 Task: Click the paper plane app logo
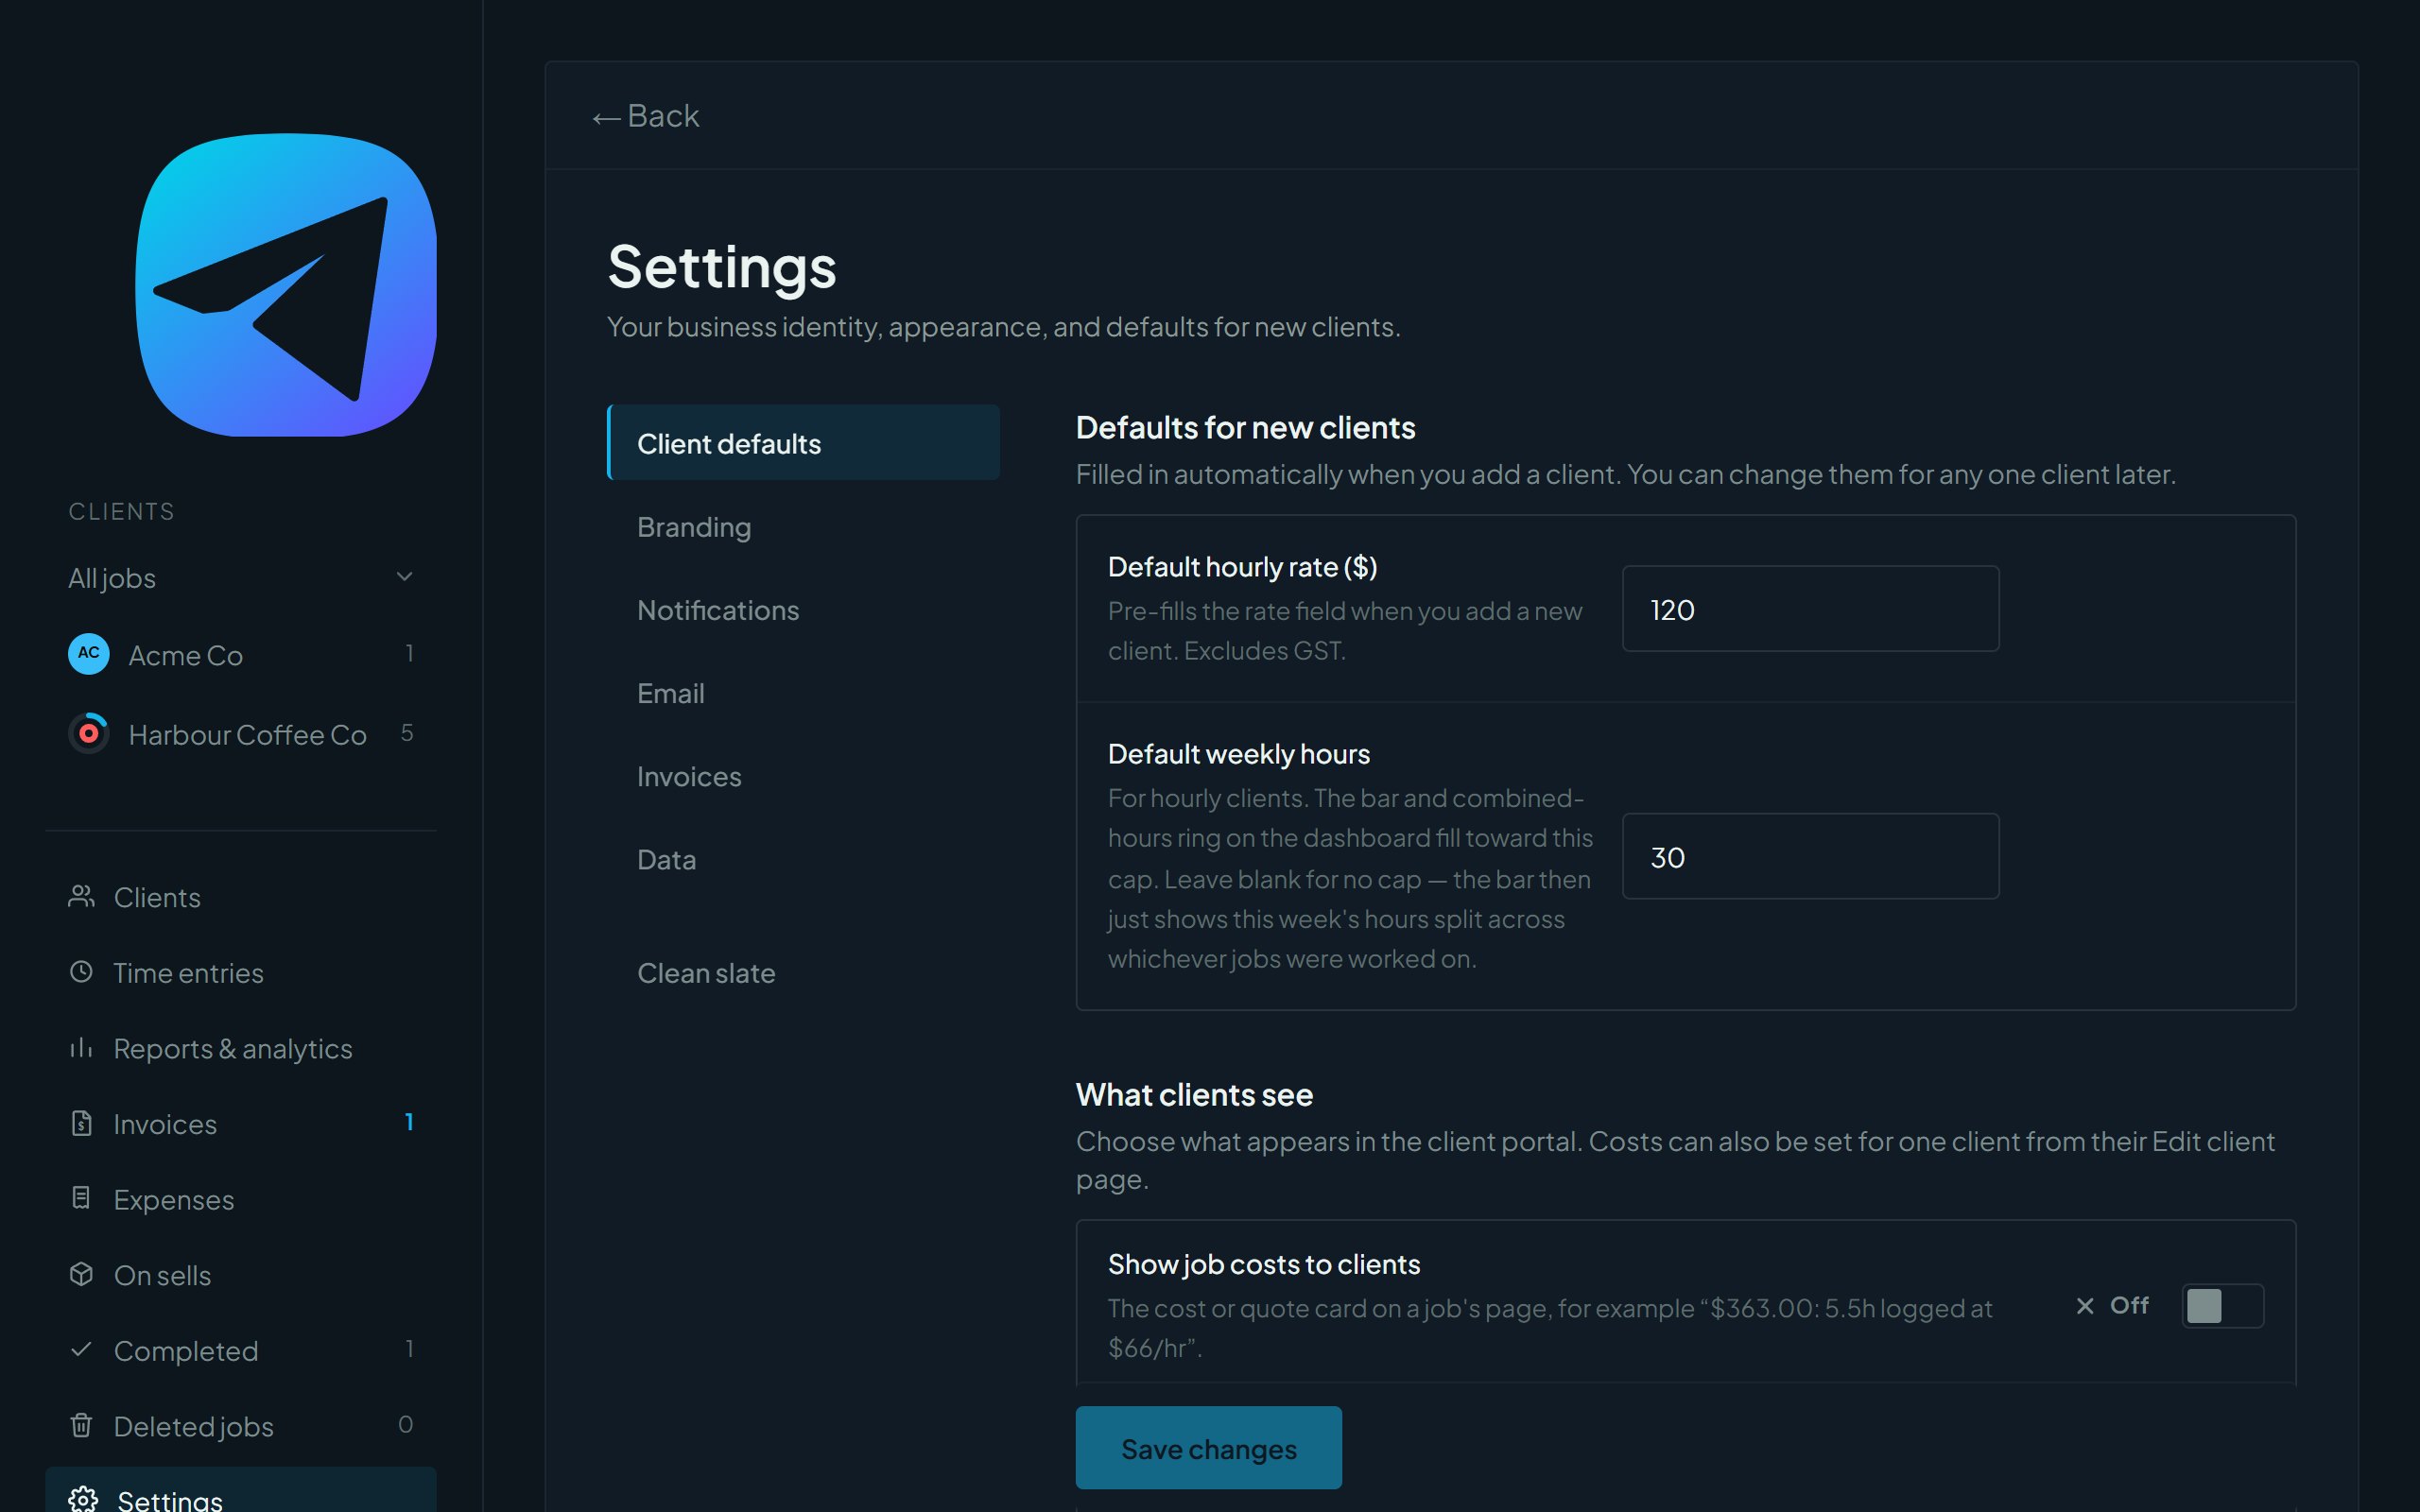286,285
